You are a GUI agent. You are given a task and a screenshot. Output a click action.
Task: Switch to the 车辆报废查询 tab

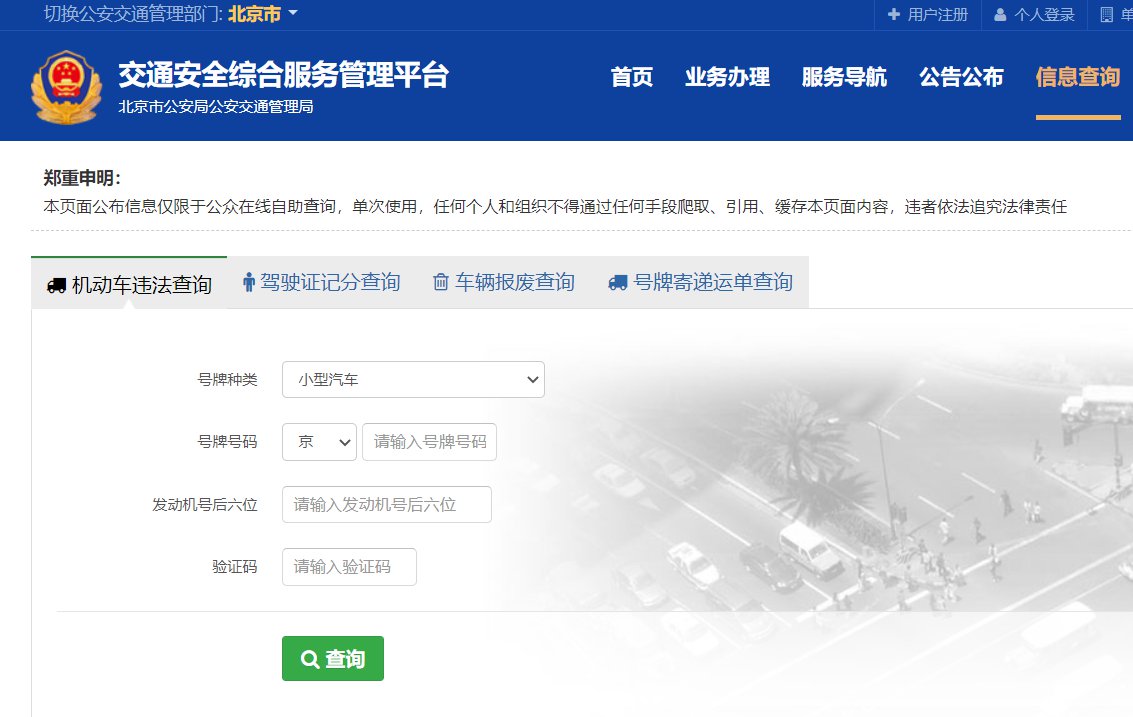515,283
